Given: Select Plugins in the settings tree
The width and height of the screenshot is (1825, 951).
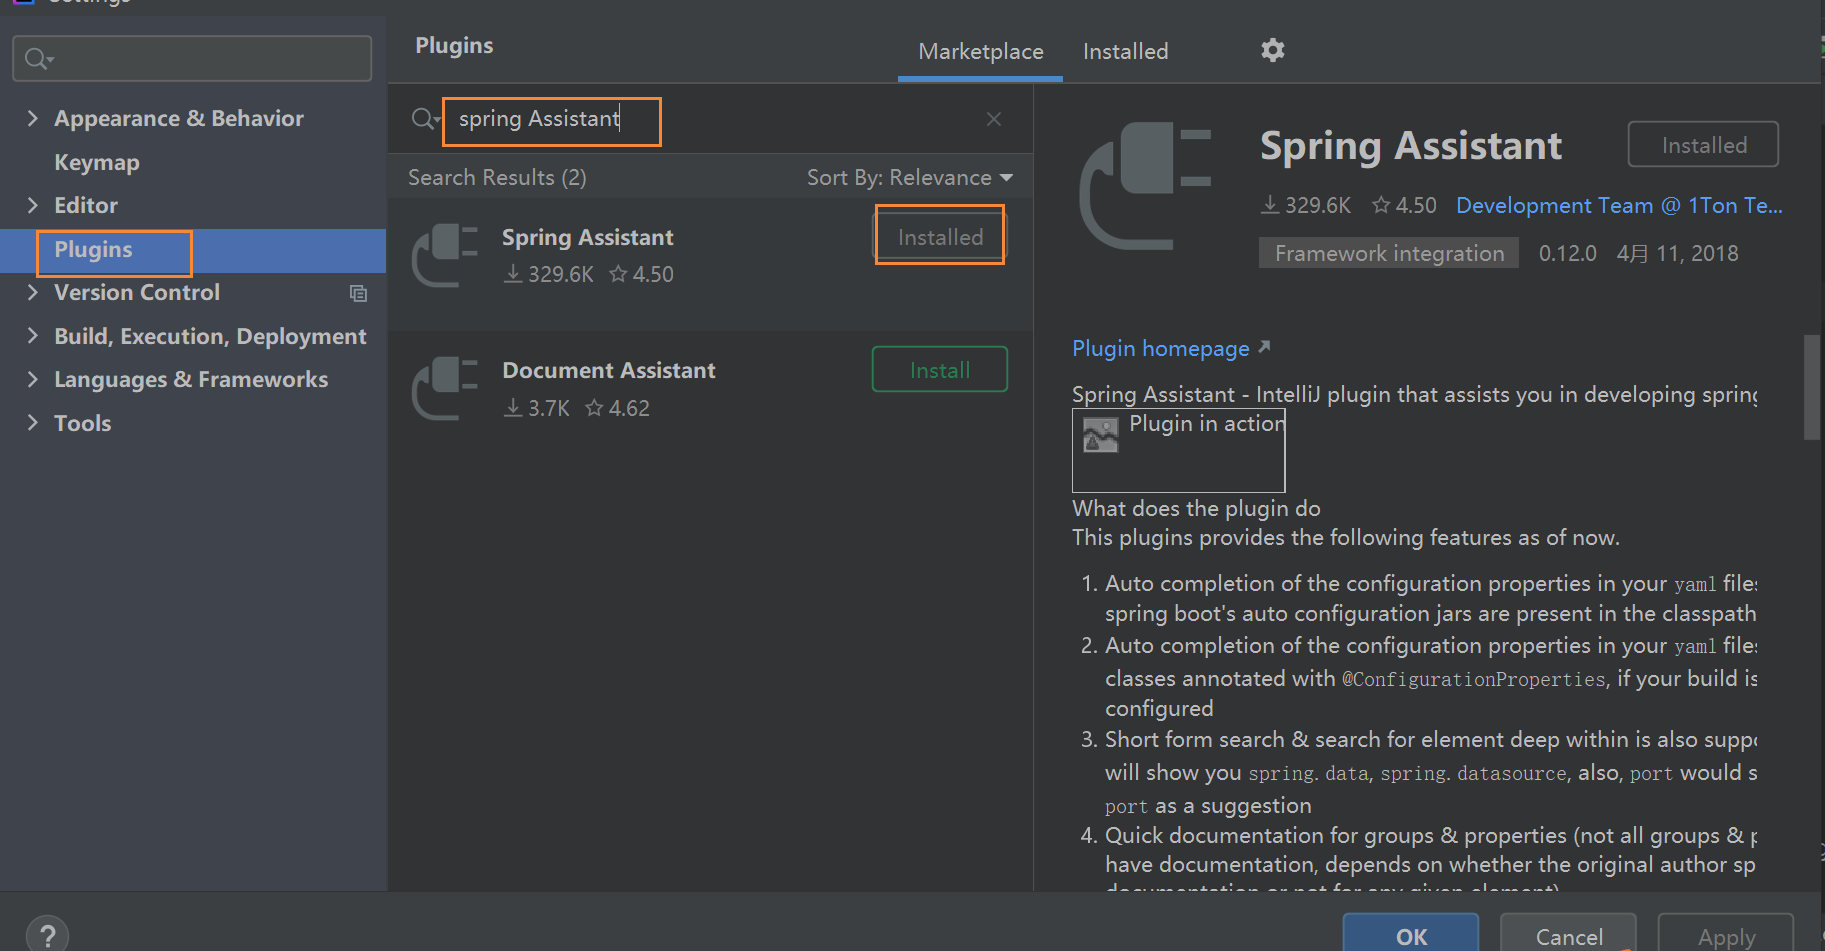Looking at the screenshot, I should pos(93,250).
